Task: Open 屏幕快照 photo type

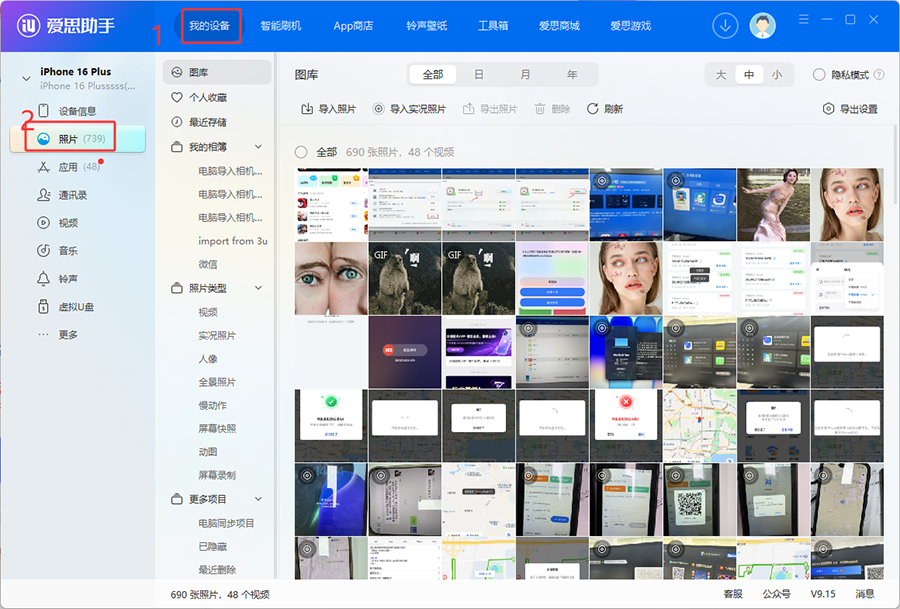Action: point(217,428)
